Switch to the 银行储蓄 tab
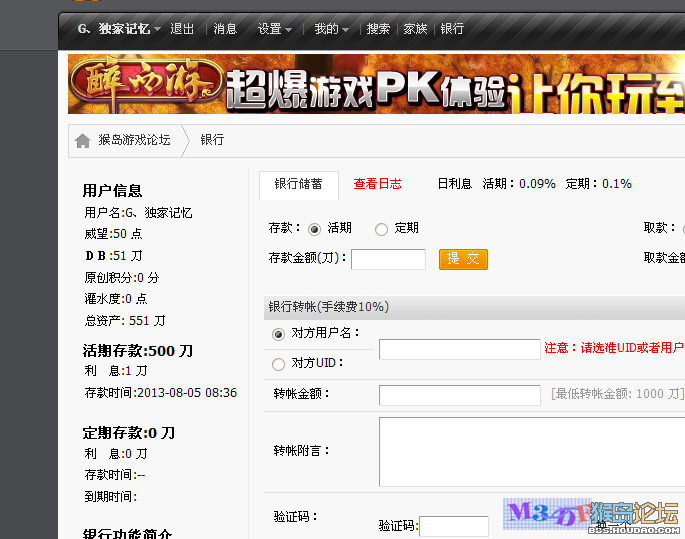 299,185
